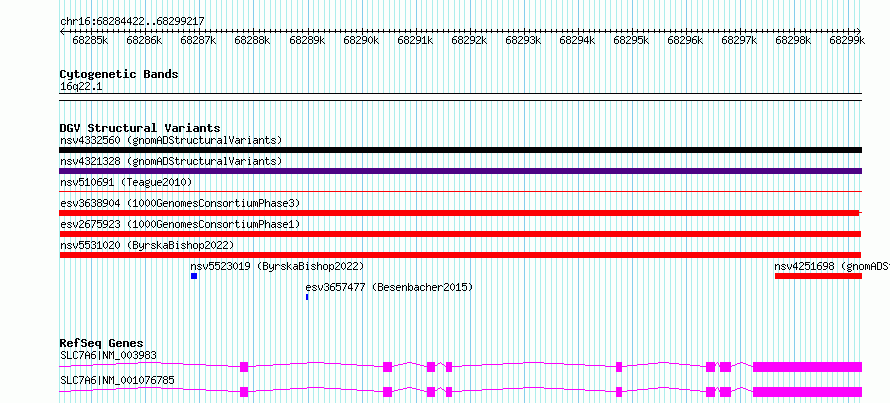Click the 68285k ruler position
Image resolution: width=890 pixels, height=403 pixels.
pyautogui.click(x=90, y=40)
